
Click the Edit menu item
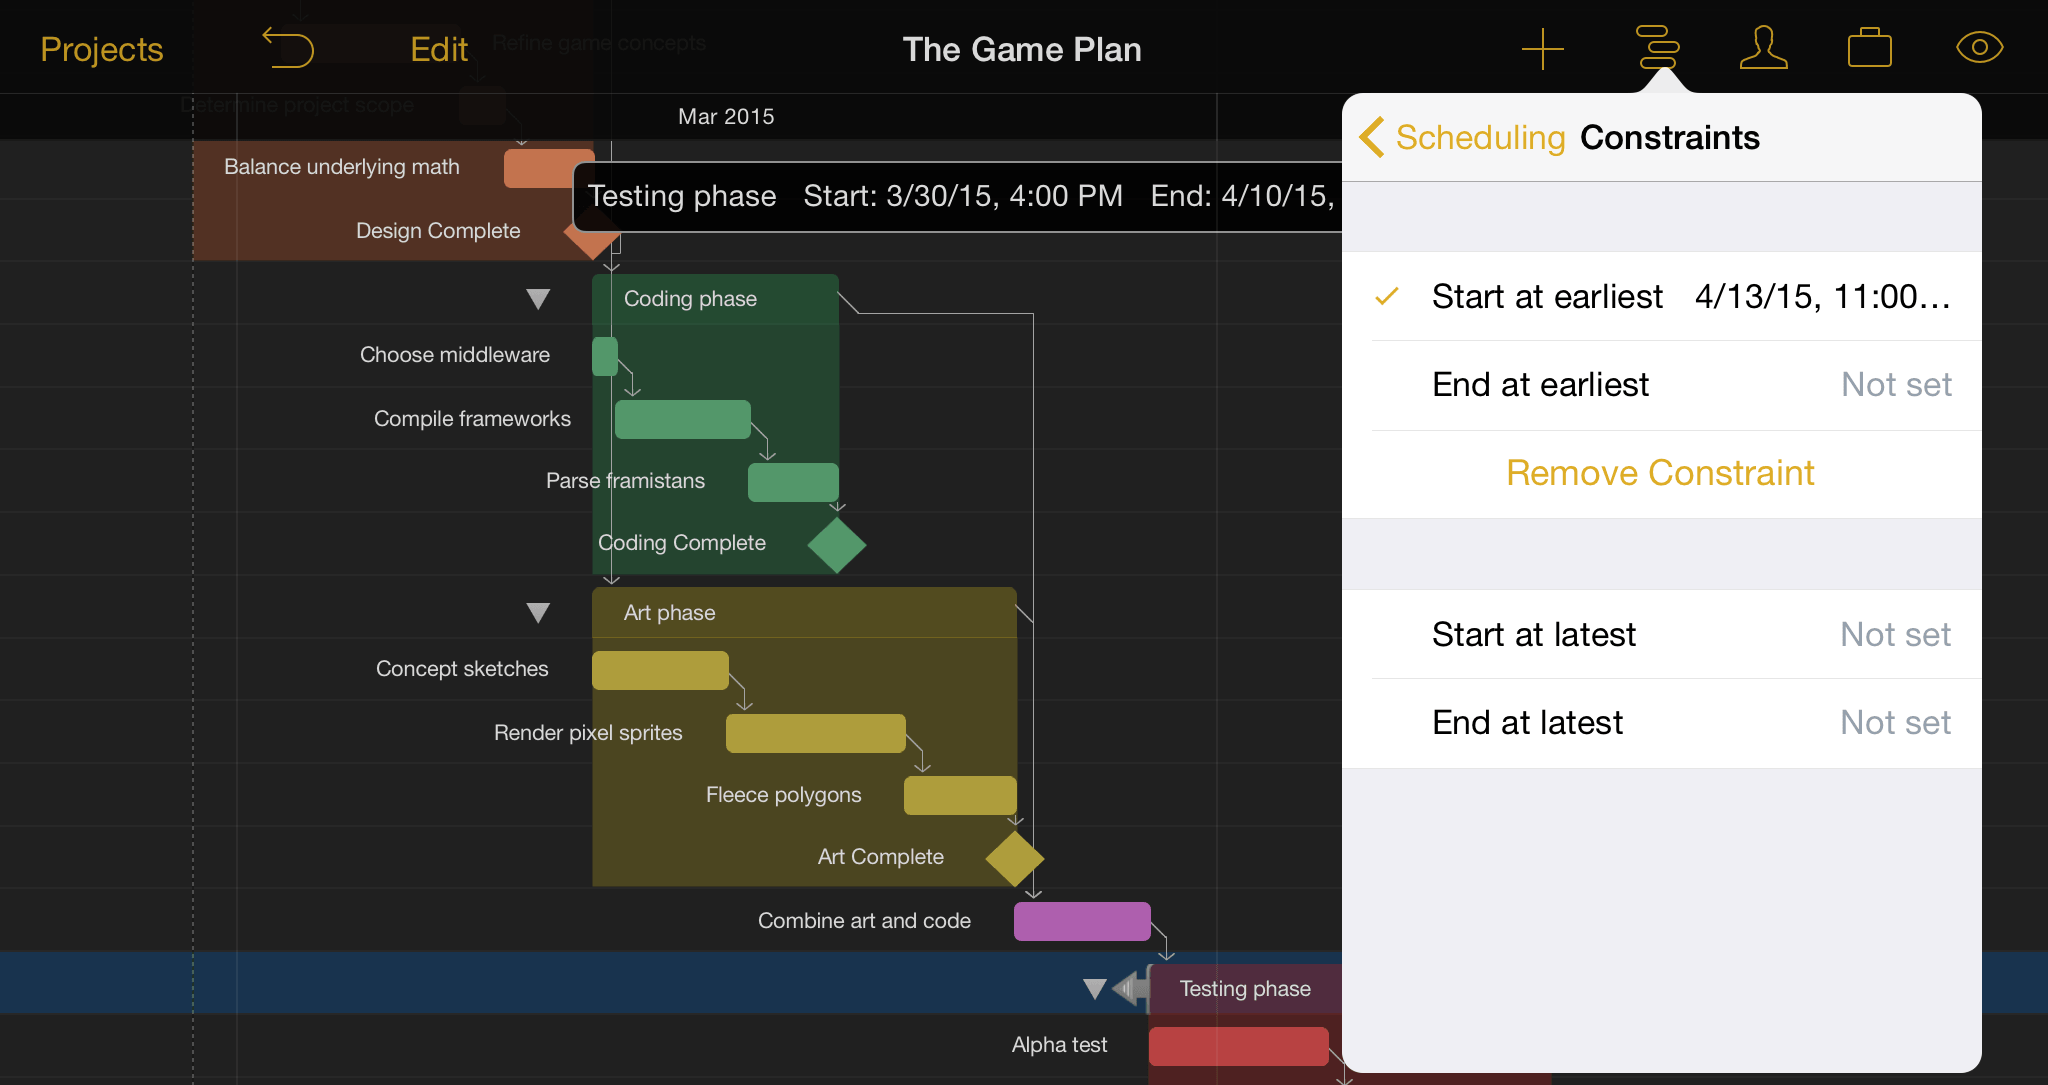[439, 49]
